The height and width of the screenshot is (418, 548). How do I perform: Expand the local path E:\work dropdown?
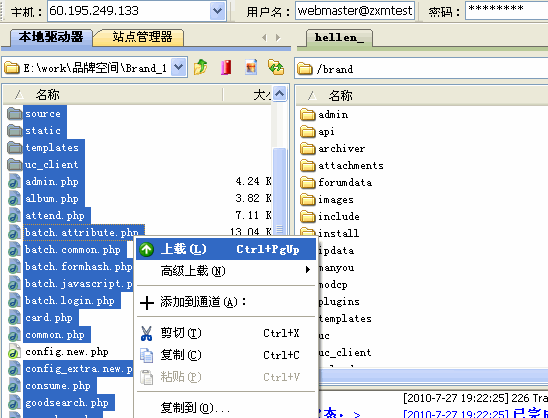pyautogui.click(x=179, y=67)
